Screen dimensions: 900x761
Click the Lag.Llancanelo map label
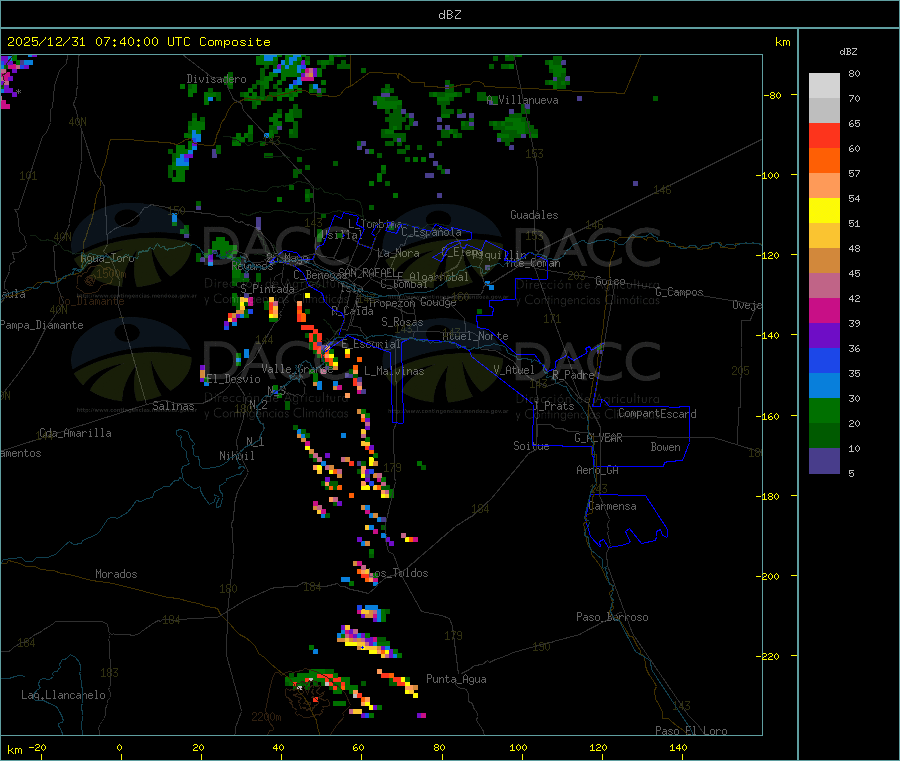(64, 695)
